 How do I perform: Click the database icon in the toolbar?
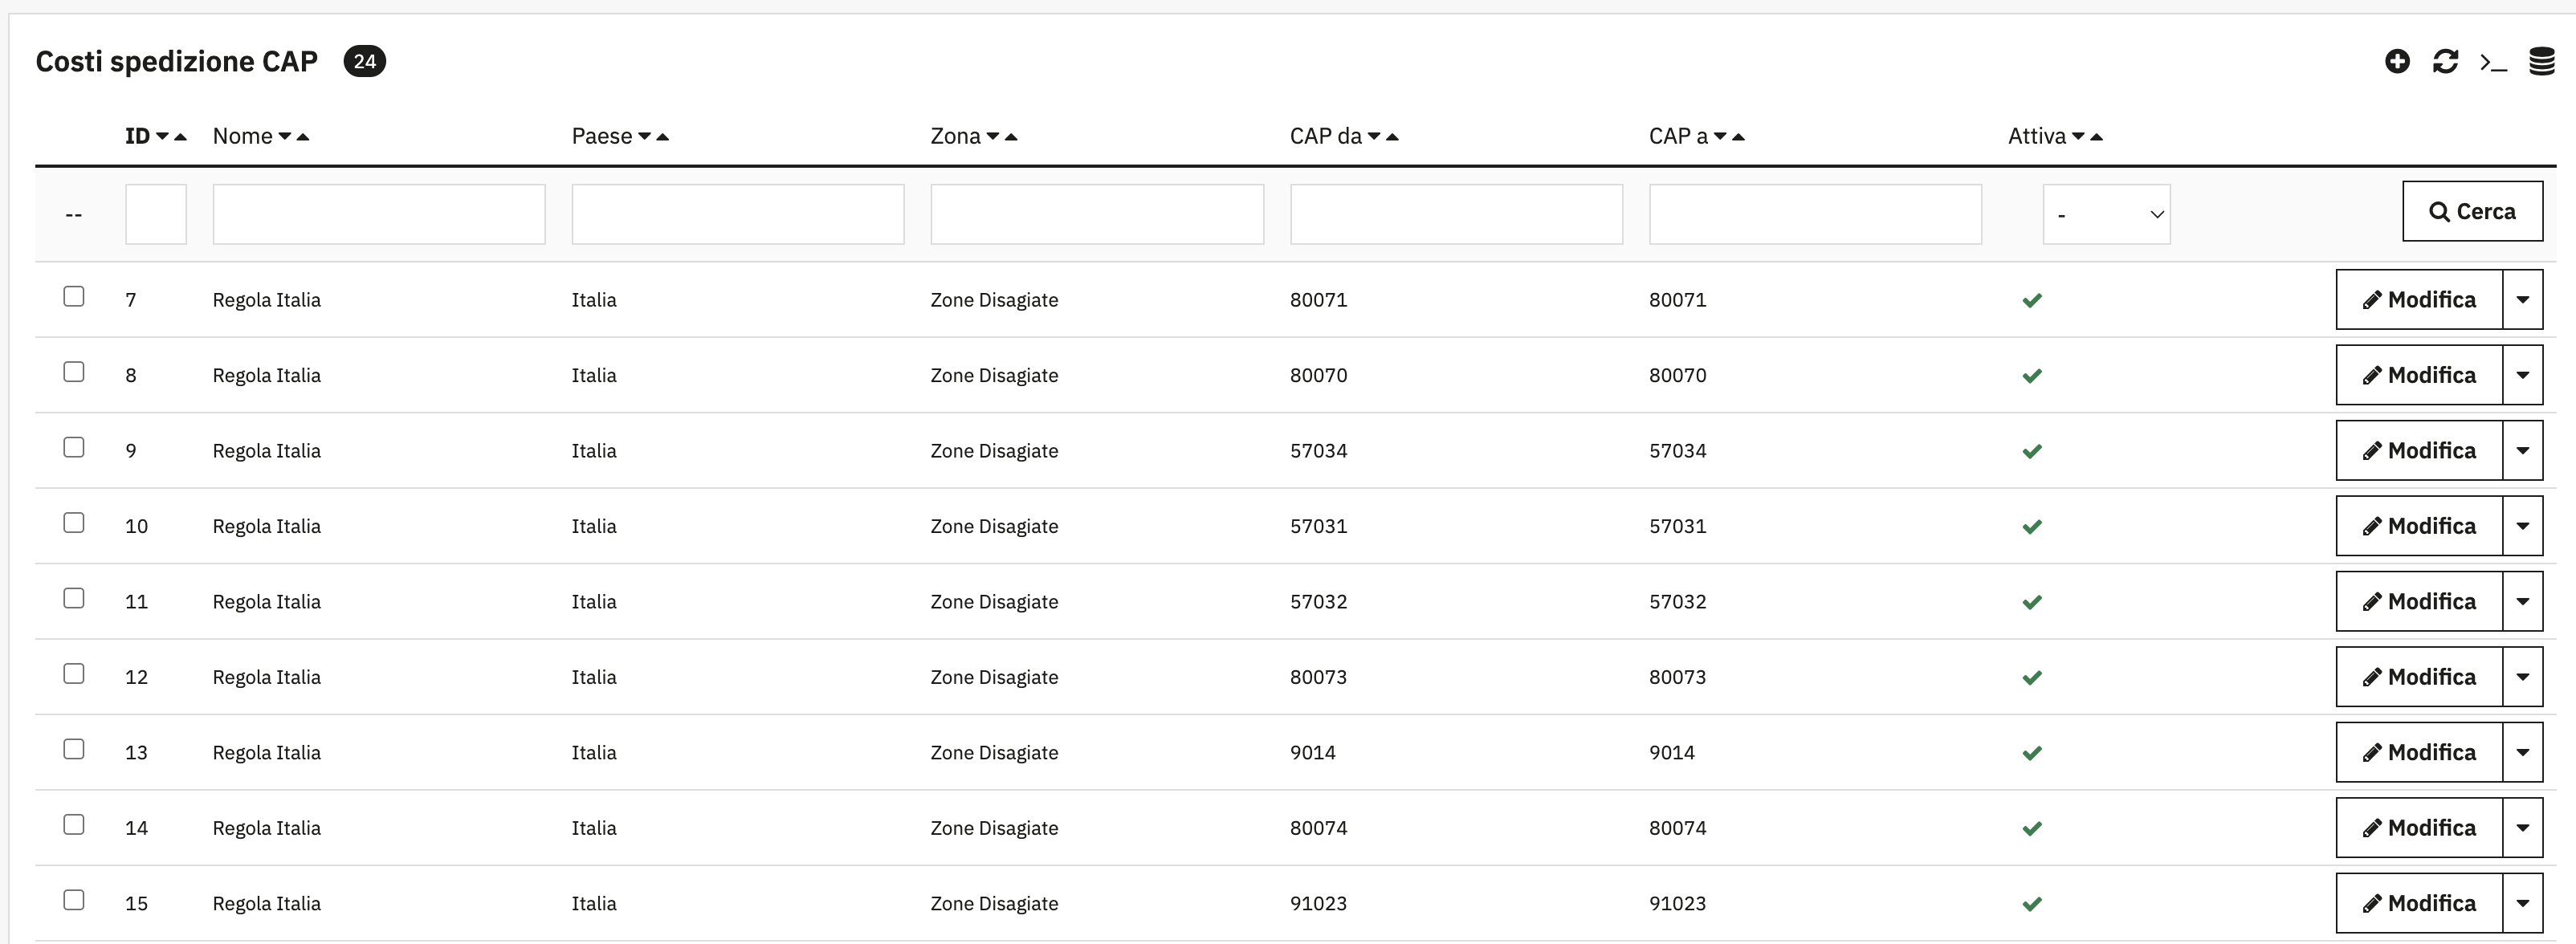[2542, 61]
